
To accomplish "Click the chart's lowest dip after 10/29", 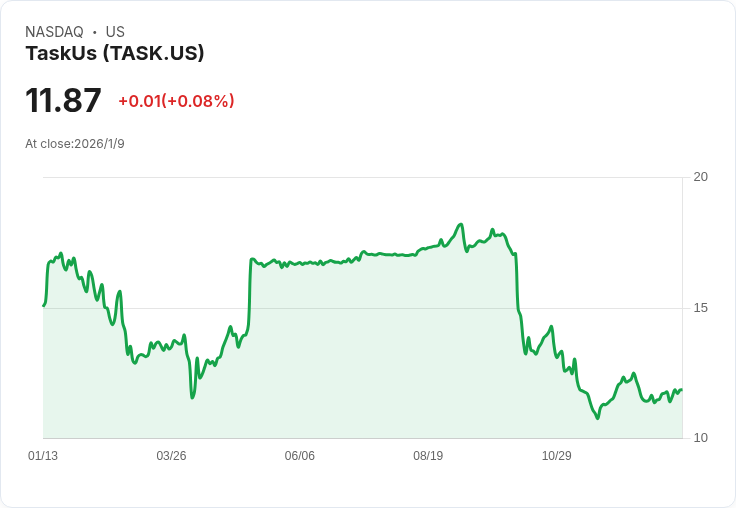I will [598, 418].
